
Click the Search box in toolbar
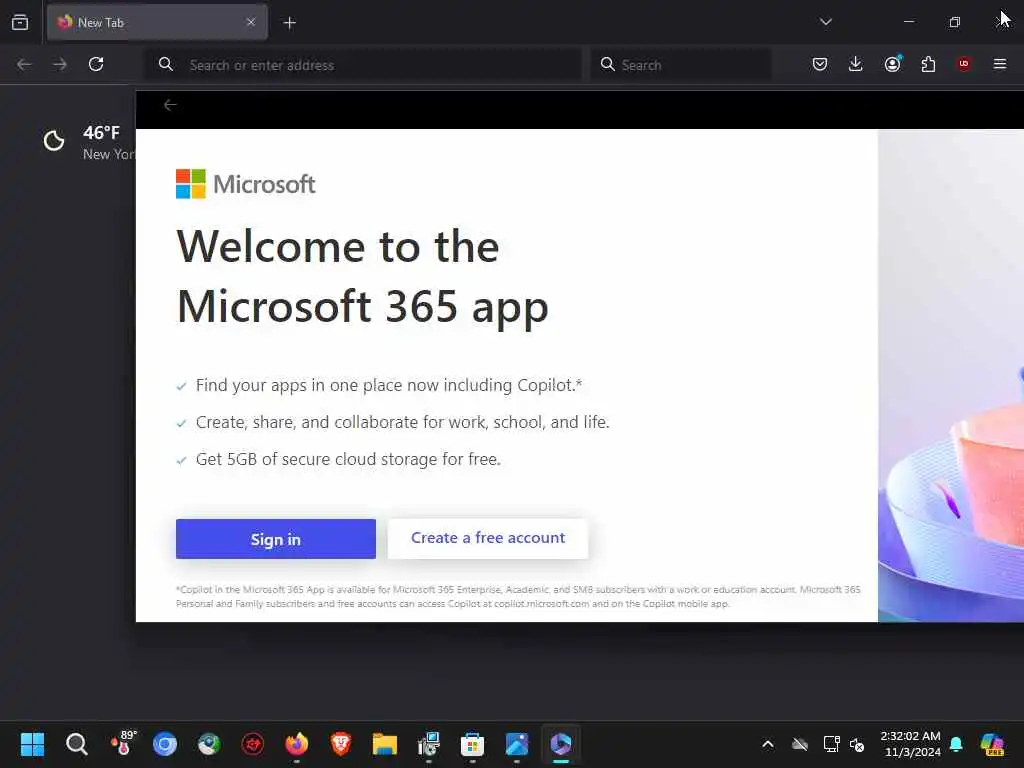click(x=680, y=65)
